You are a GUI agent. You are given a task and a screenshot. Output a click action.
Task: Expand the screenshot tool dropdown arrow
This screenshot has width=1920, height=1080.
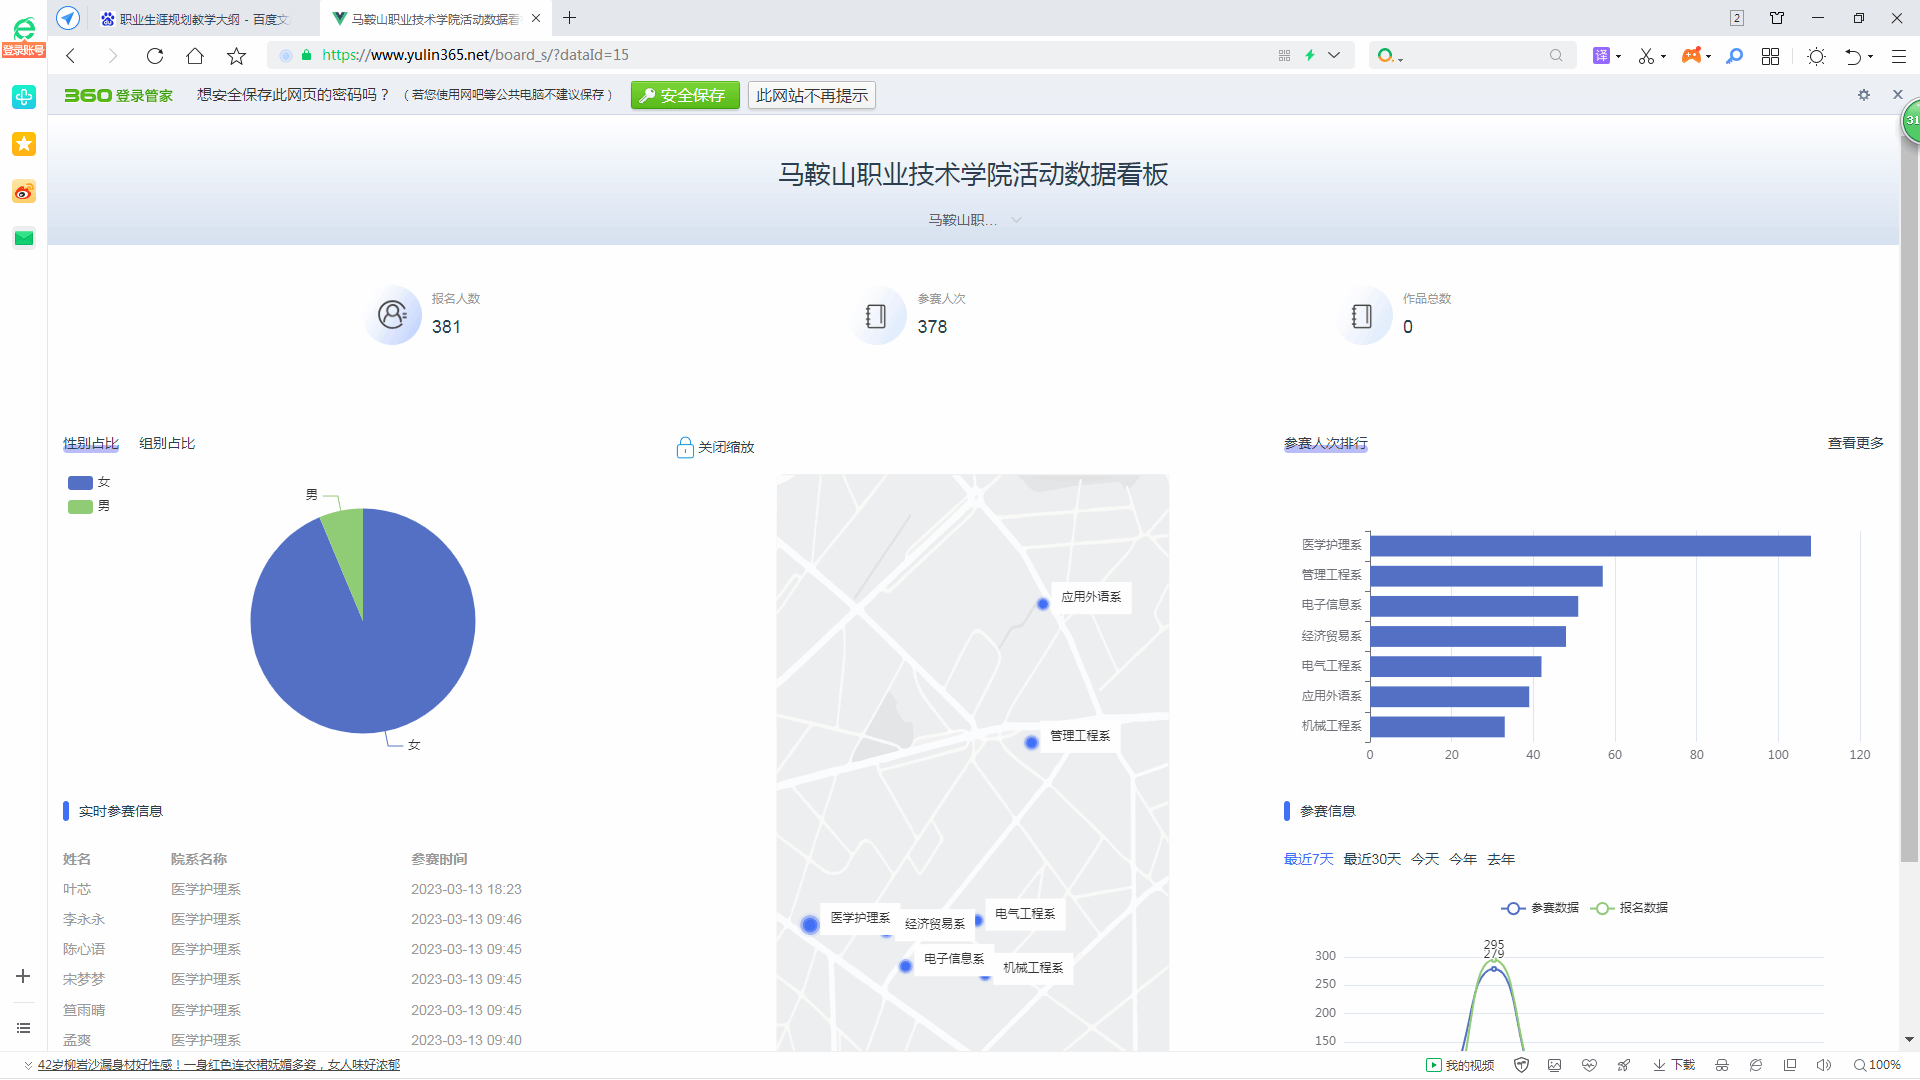coord(1663,57)
